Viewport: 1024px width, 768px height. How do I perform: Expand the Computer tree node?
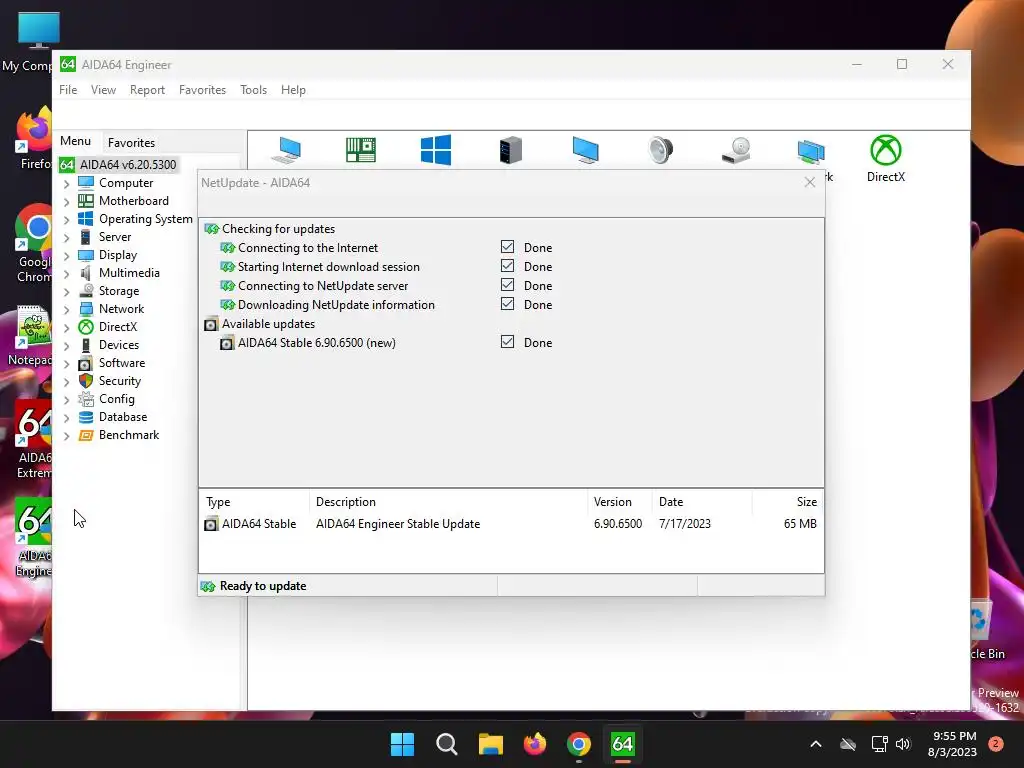(x=67, y=184)
